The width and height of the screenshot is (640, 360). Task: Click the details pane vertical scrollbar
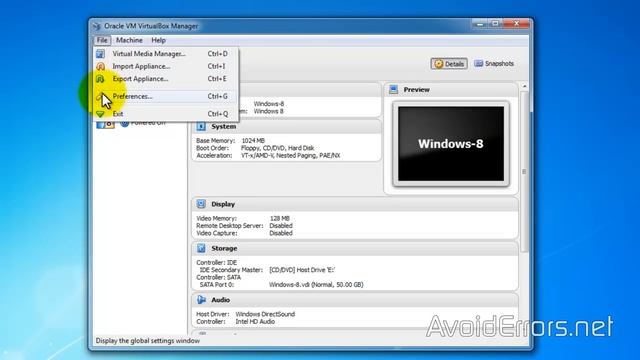(524, 171)
